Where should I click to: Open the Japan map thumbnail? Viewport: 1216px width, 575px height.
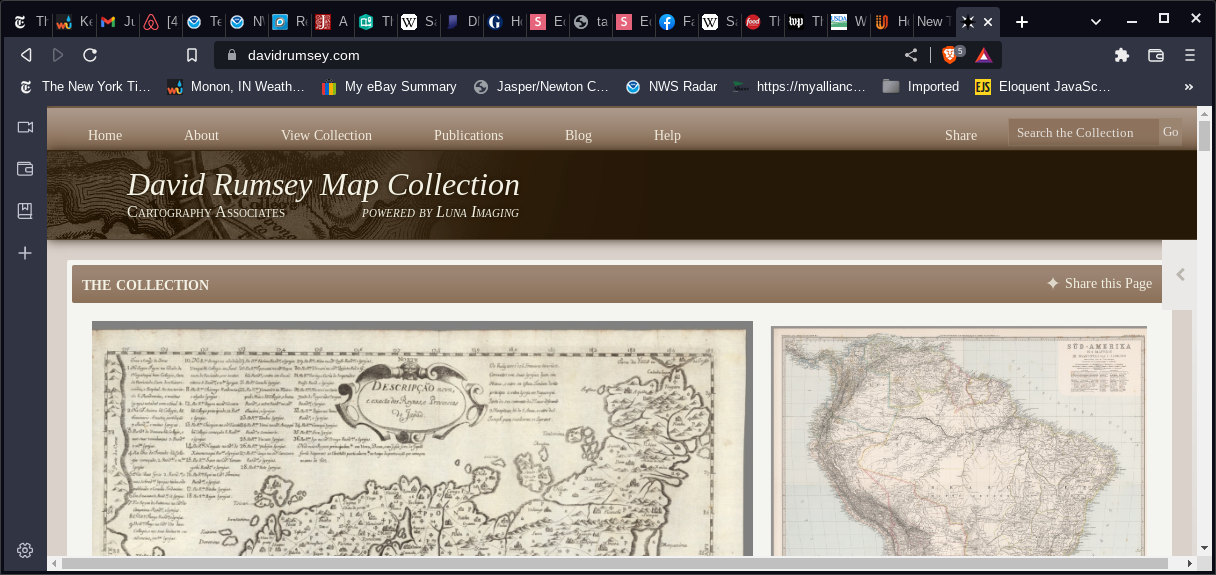tap(422, 438)
